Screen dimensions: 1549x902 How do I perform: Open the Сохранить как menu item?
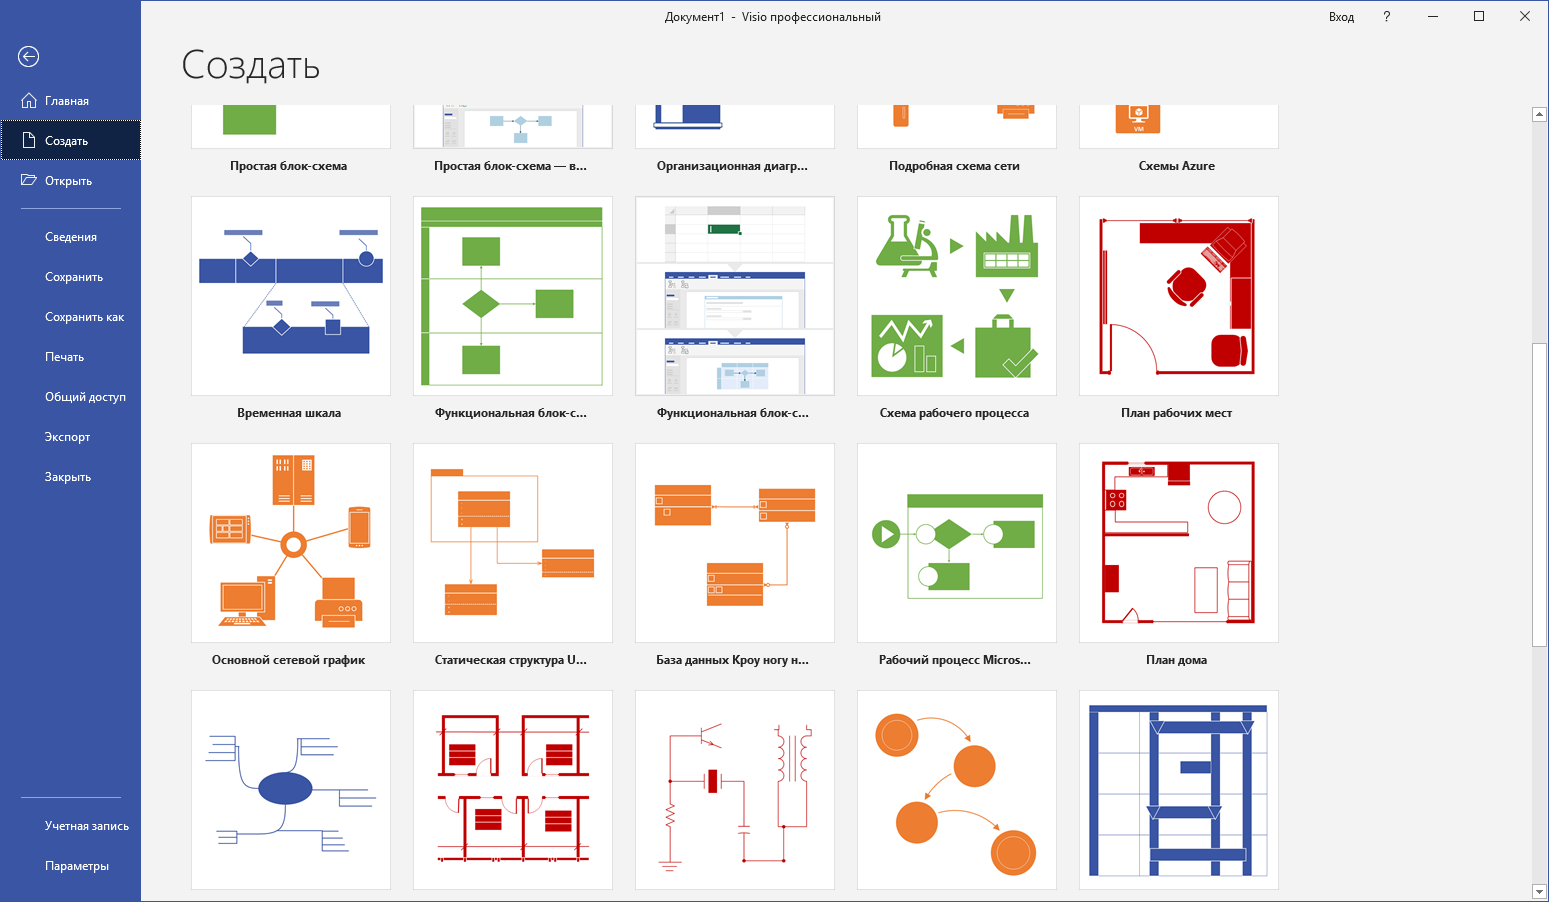[84, 317]
